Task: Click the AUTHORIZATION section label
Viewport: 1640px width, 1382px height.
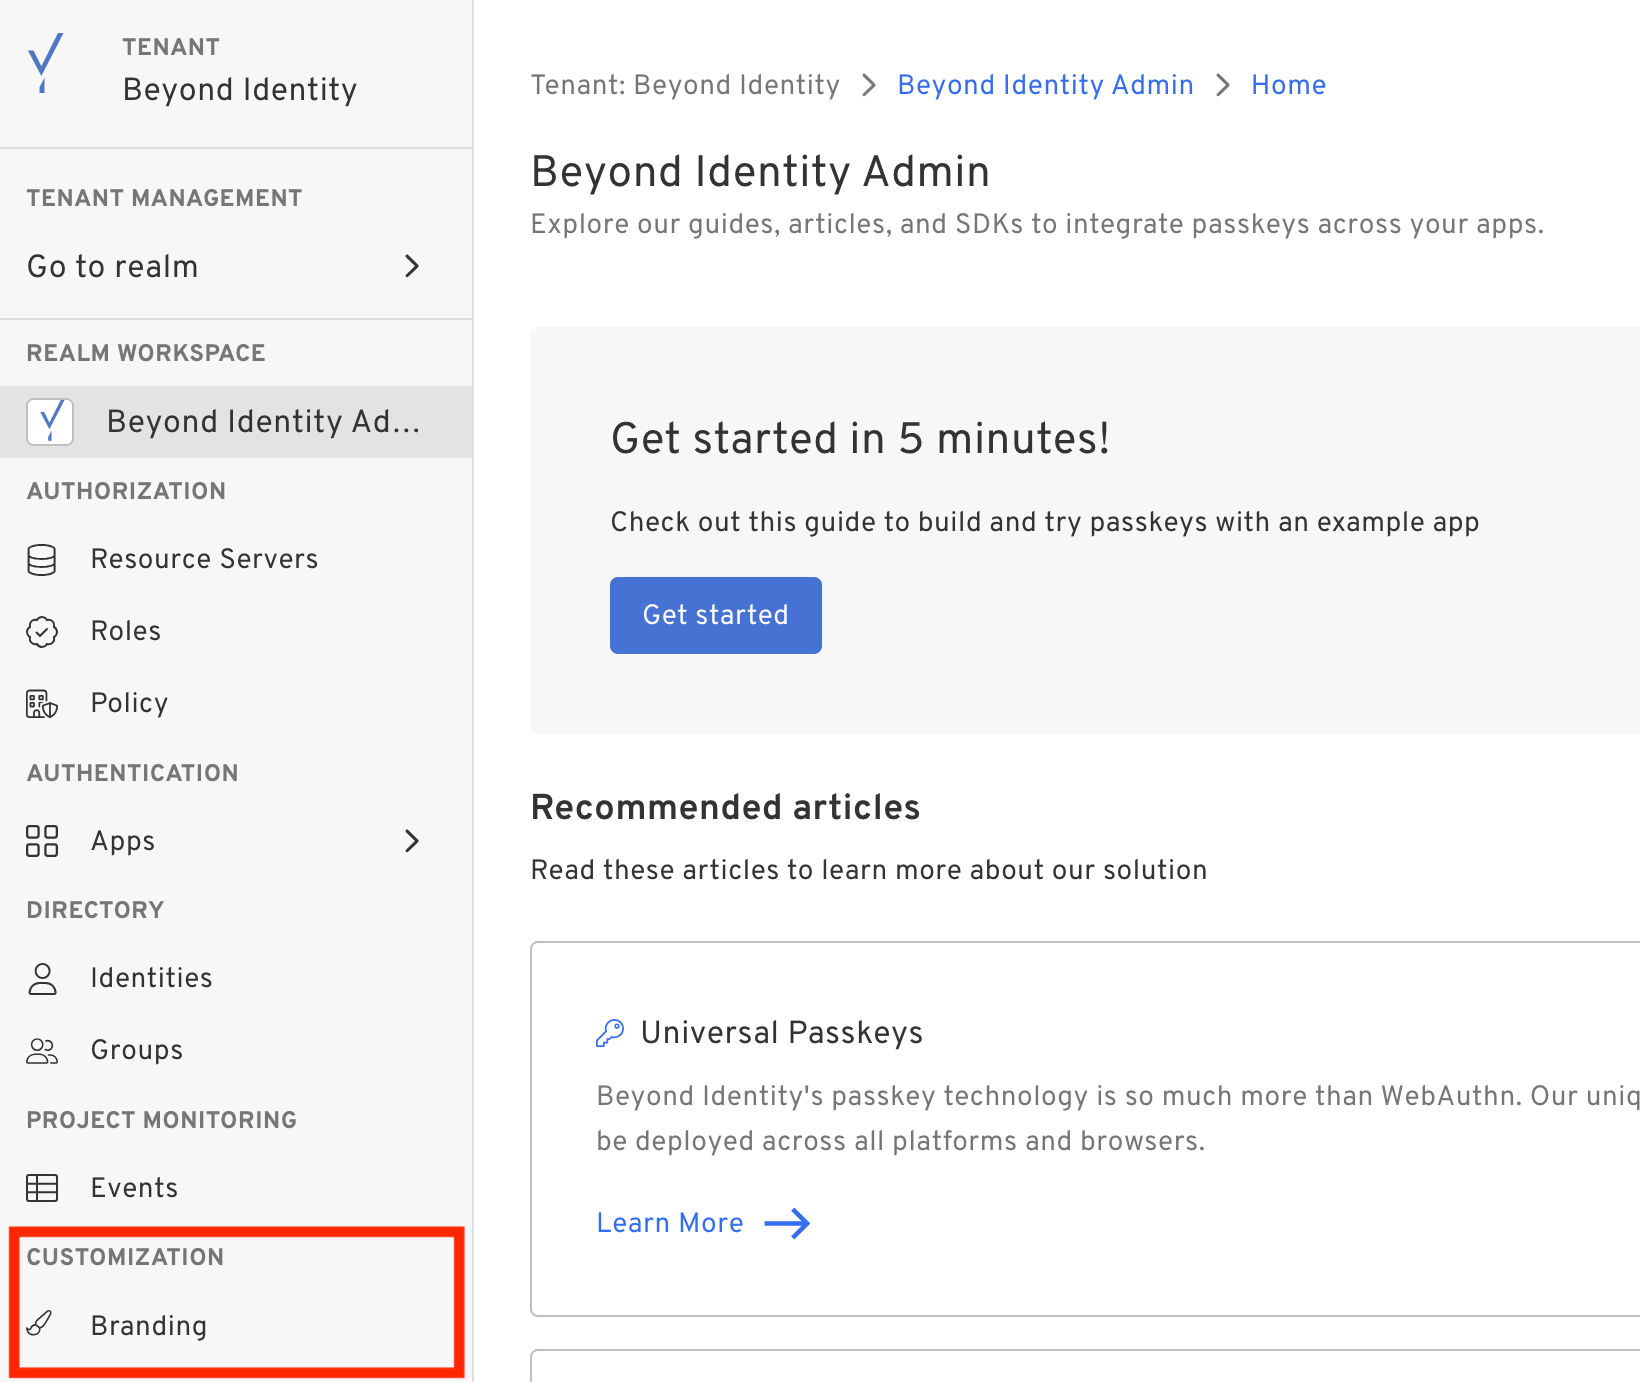Action: tap(127, 491)
